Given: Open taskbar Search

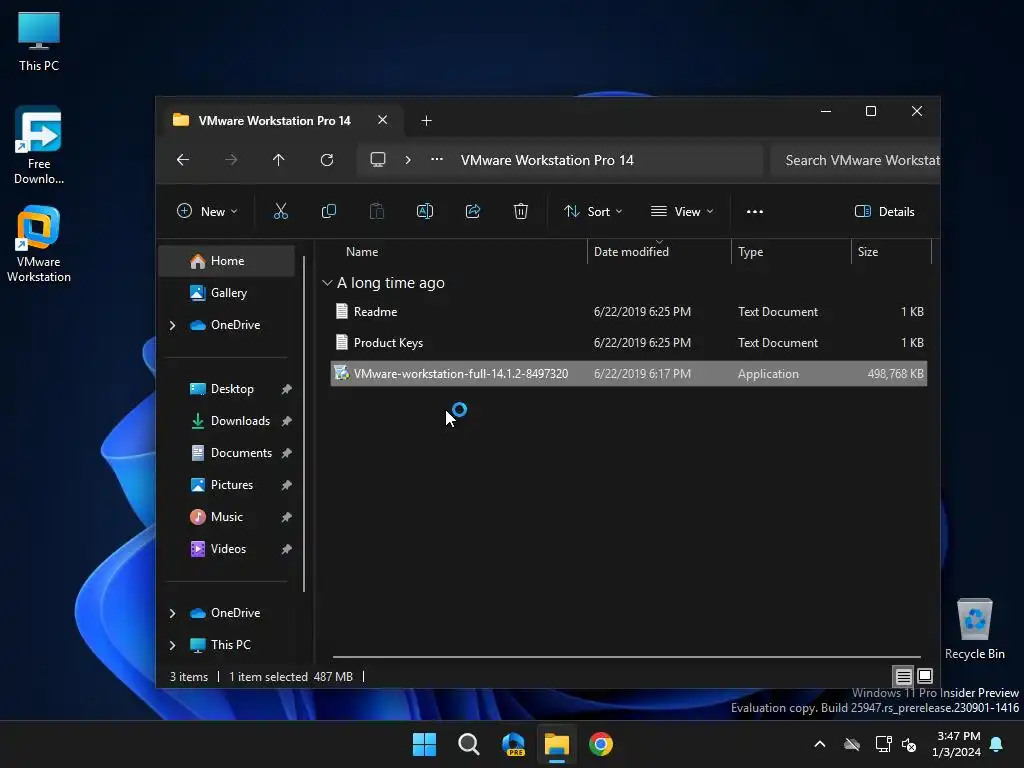Looking at the screenshot, I should click(x=469, y=744).
